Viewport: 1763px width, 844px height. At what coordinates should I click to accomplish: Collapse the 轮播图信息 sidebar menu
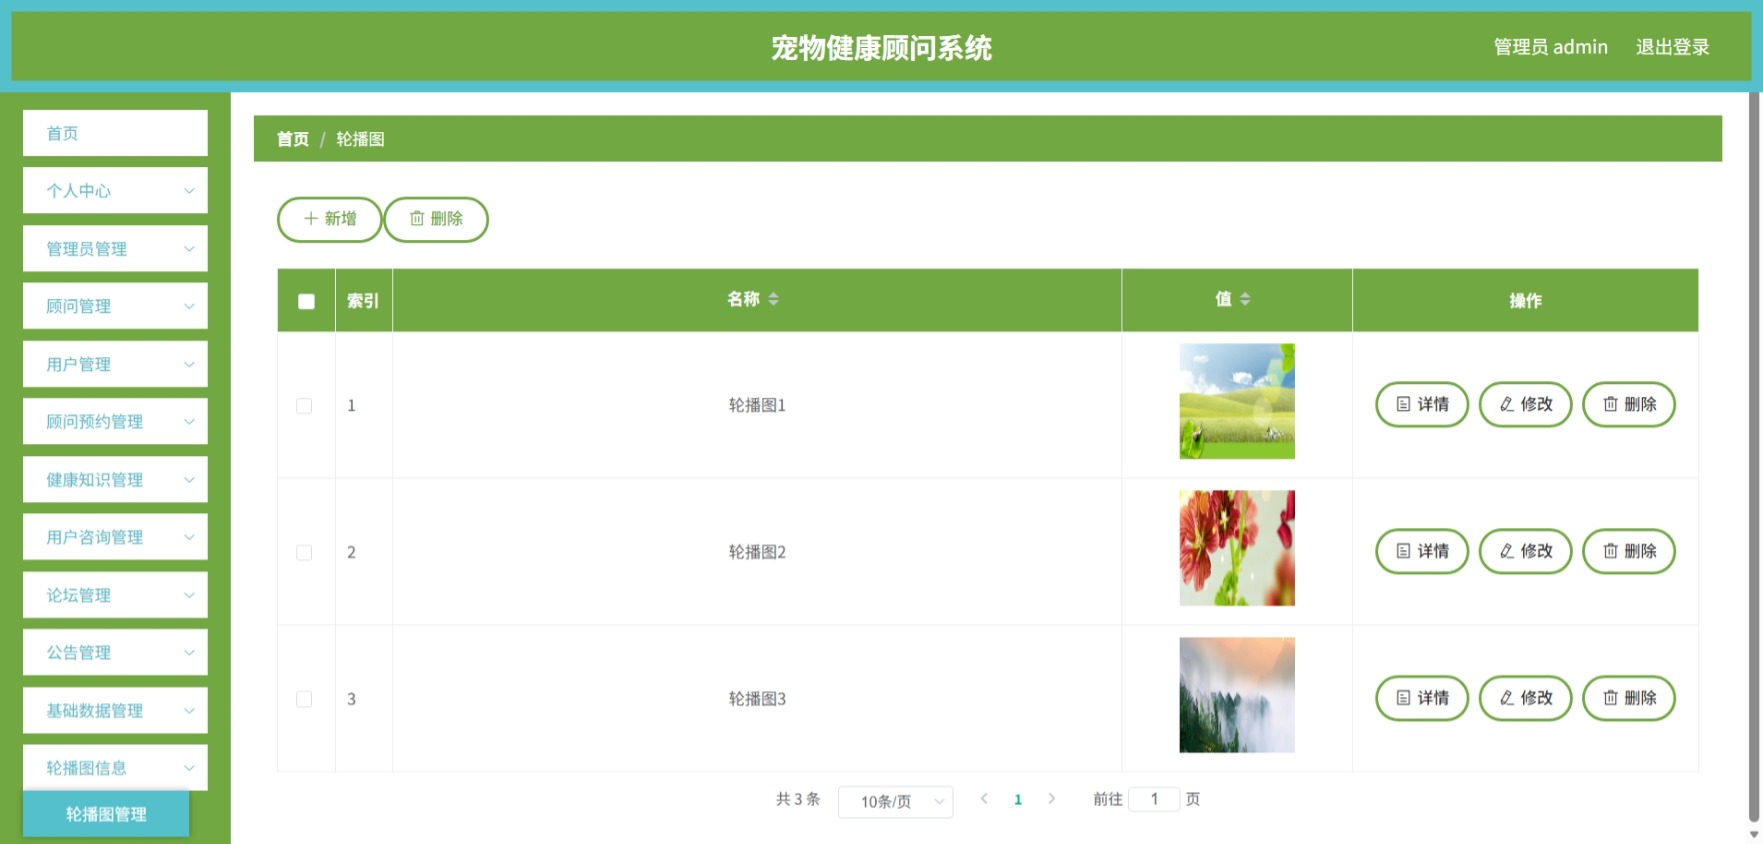115,768
